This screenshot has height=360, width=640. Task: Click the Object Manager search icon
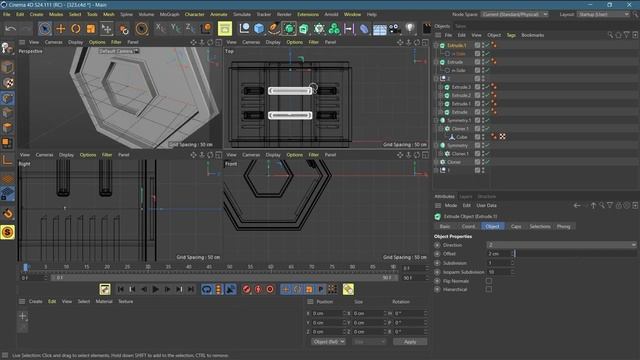pyautogui.click(x=610, y=35)
